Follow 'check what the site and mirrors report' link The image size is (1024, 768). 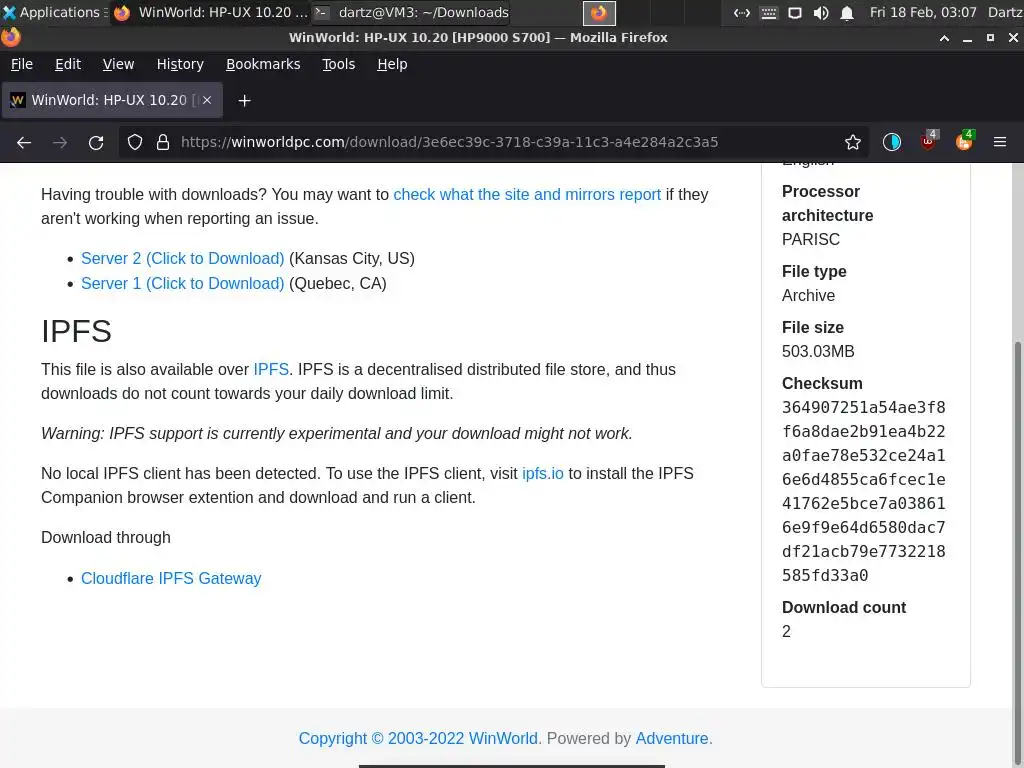[527, 195]
